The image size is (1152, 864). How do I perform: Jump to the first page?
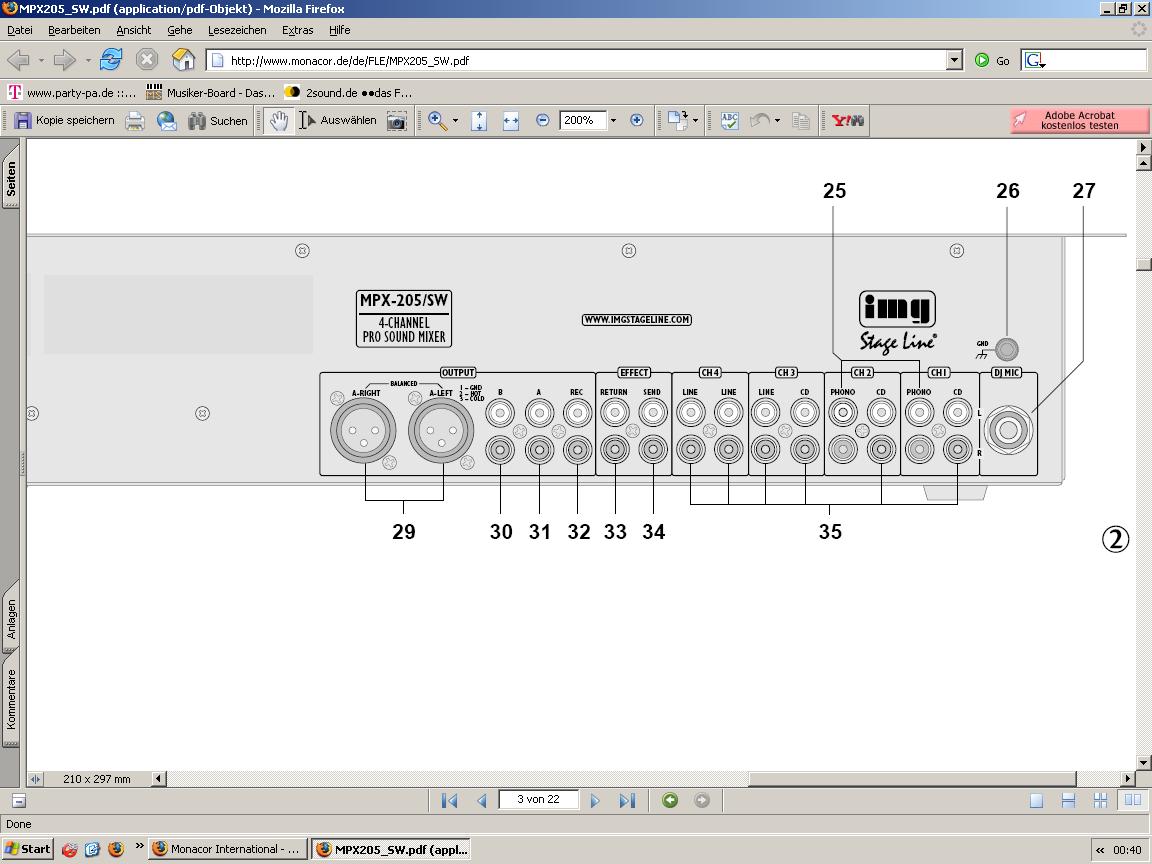[x=450, y=800]
